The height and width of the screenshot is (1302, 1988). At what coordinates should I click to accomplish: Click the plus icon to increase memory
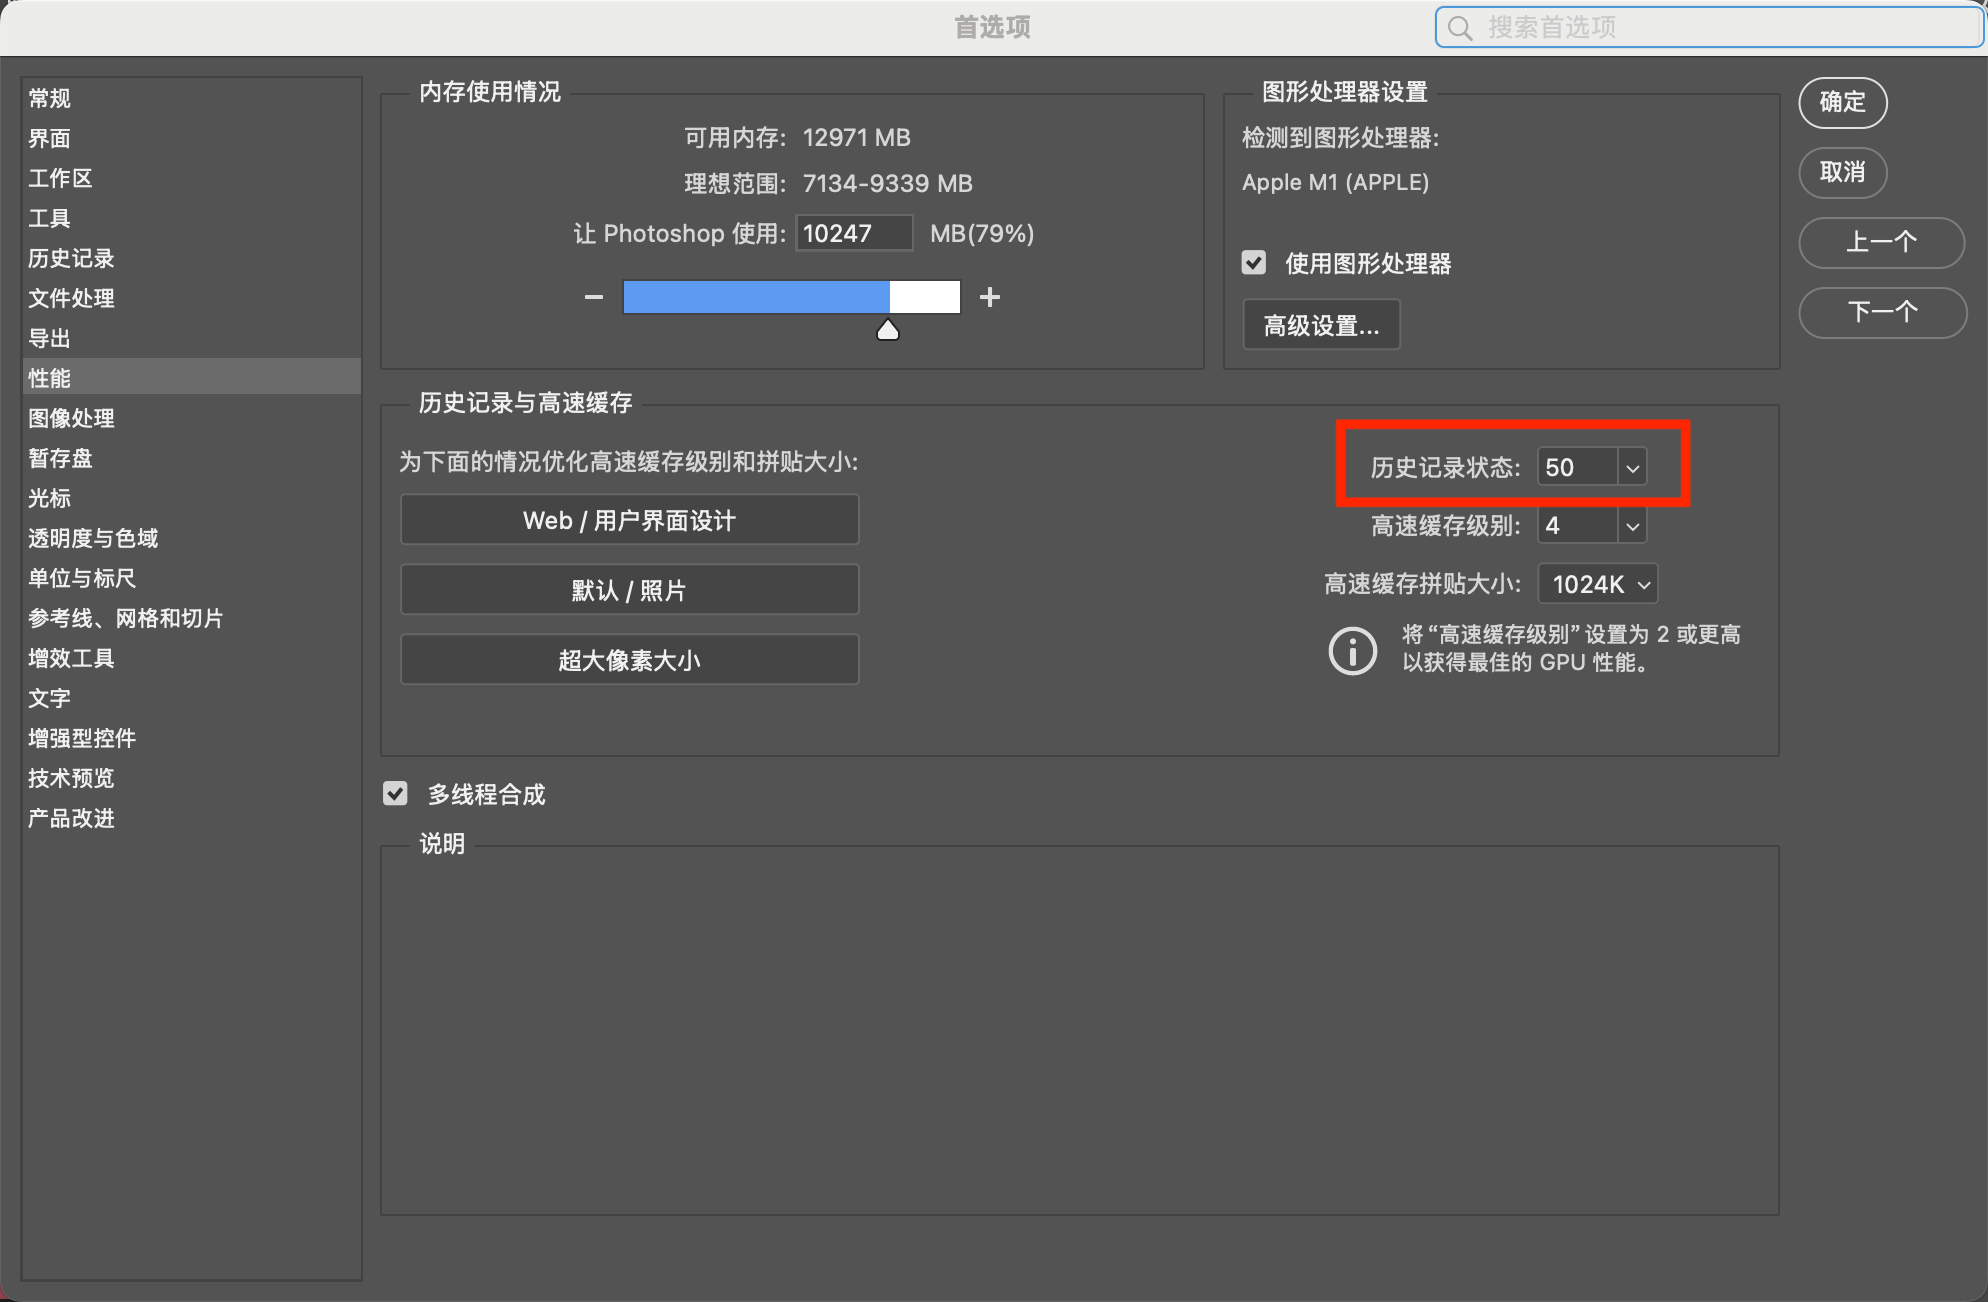click(x=990, y=297)
